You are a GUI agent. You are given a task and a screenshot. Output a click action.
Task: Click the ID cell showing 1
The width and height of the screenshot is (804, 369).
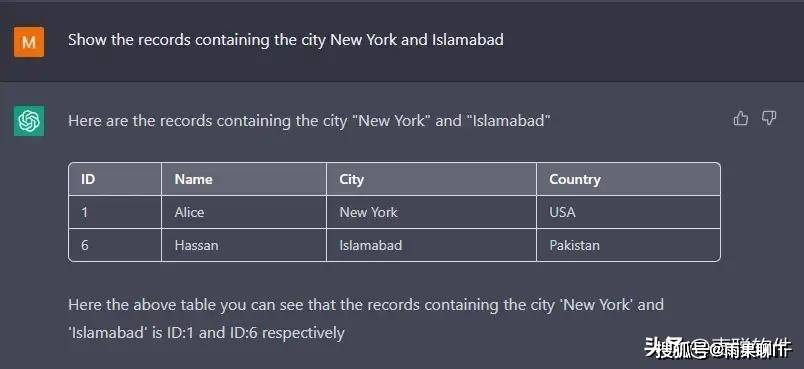pyautogui.click(x=115, y=212)
